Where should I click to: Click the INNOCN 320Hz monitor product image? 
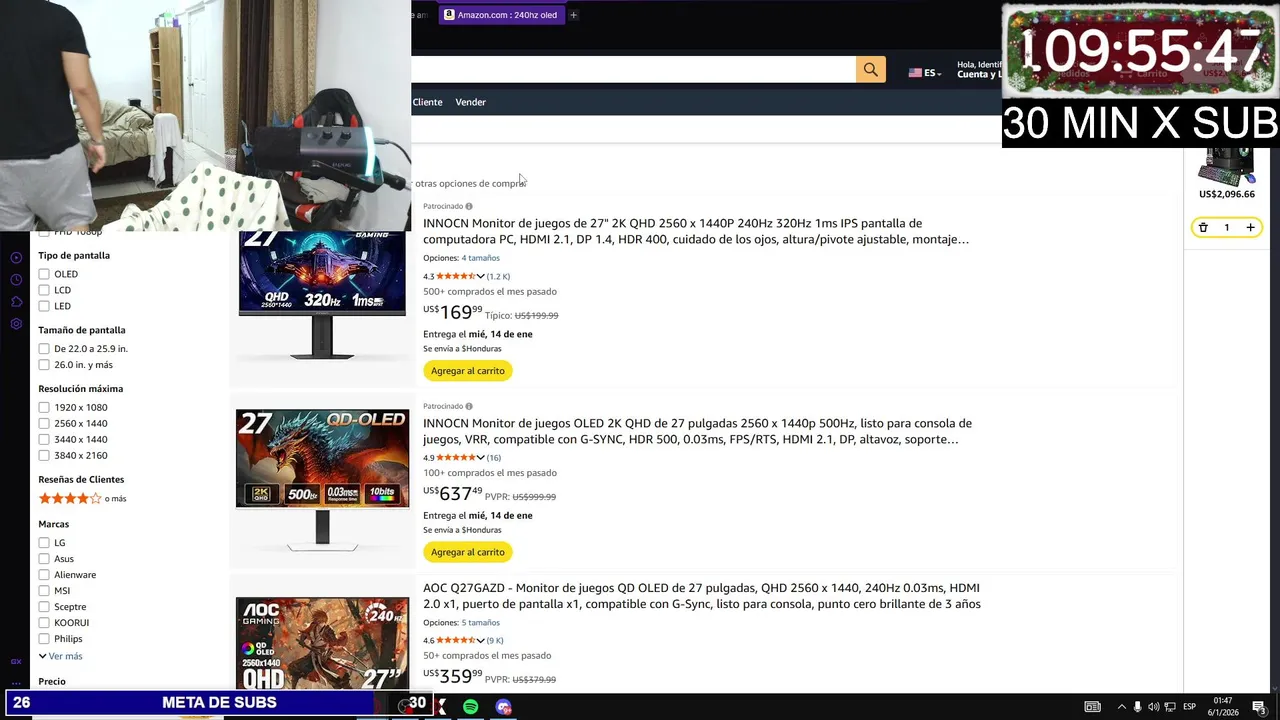[322, 295]
